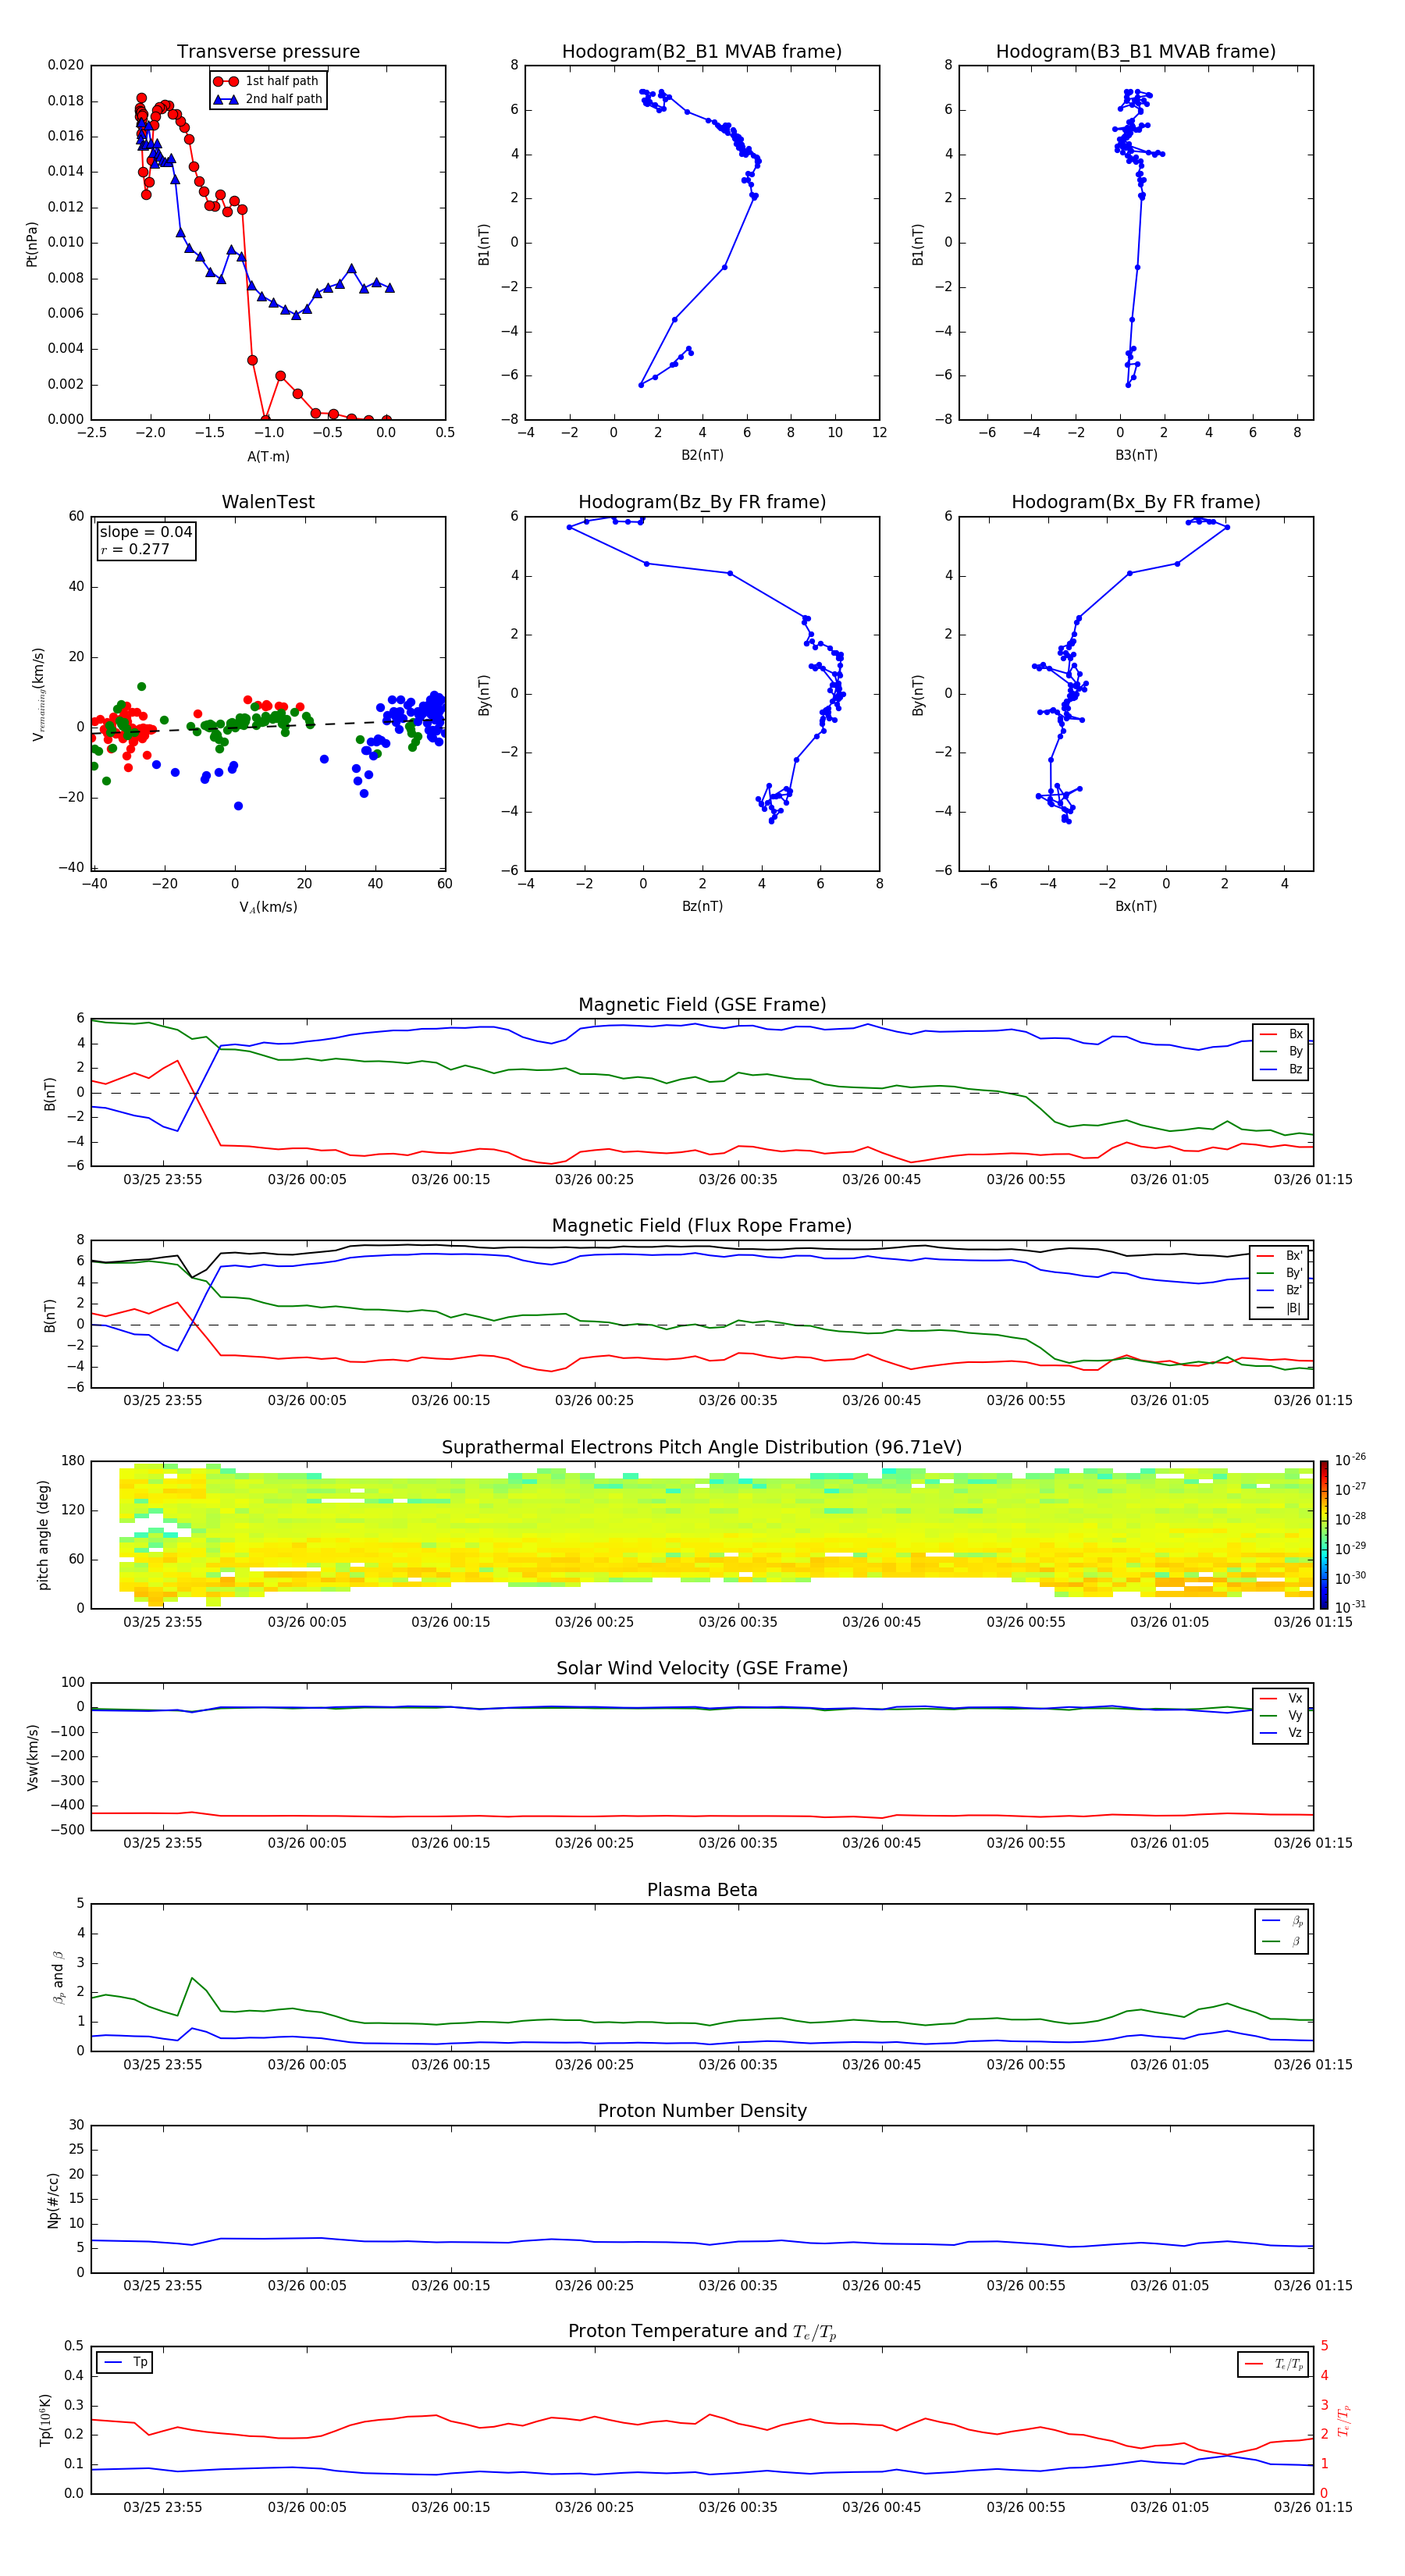Click the Vx legend entry
Screen dimensions: 1405x2576
[1281, 1698]
